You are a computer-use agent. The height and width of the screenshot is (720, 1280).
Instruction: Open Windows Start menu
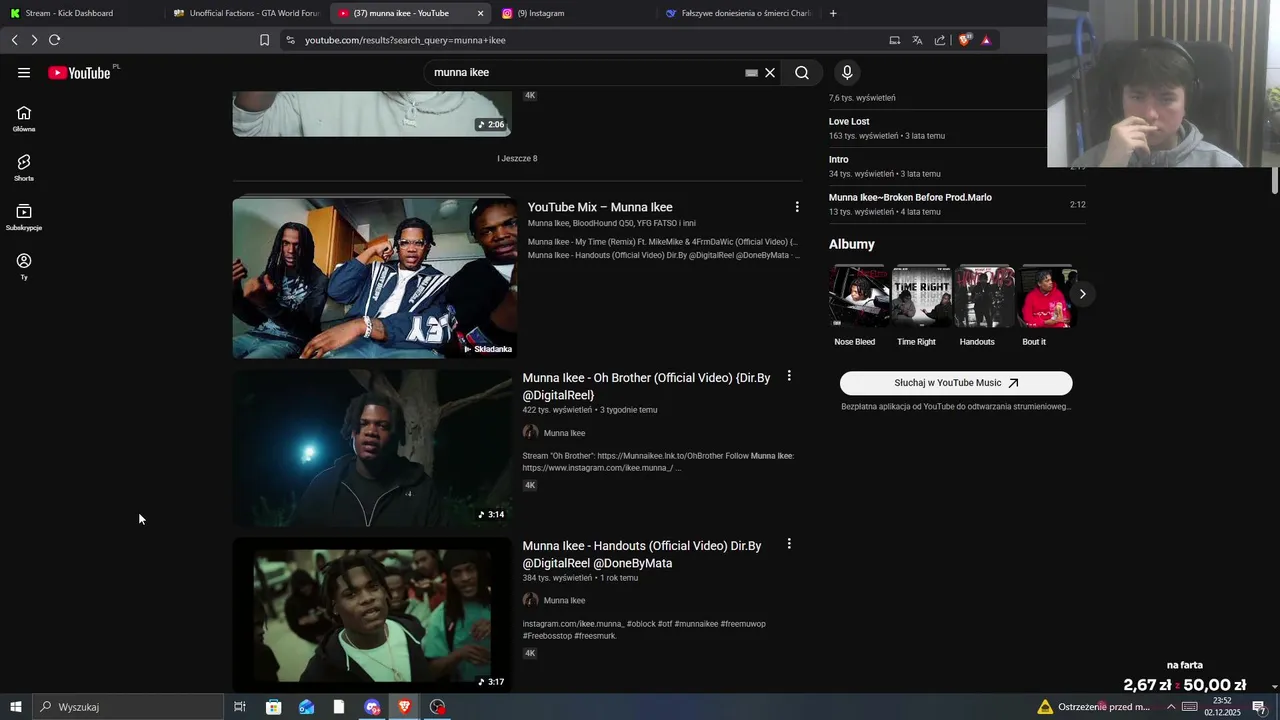tap(16, 707)
